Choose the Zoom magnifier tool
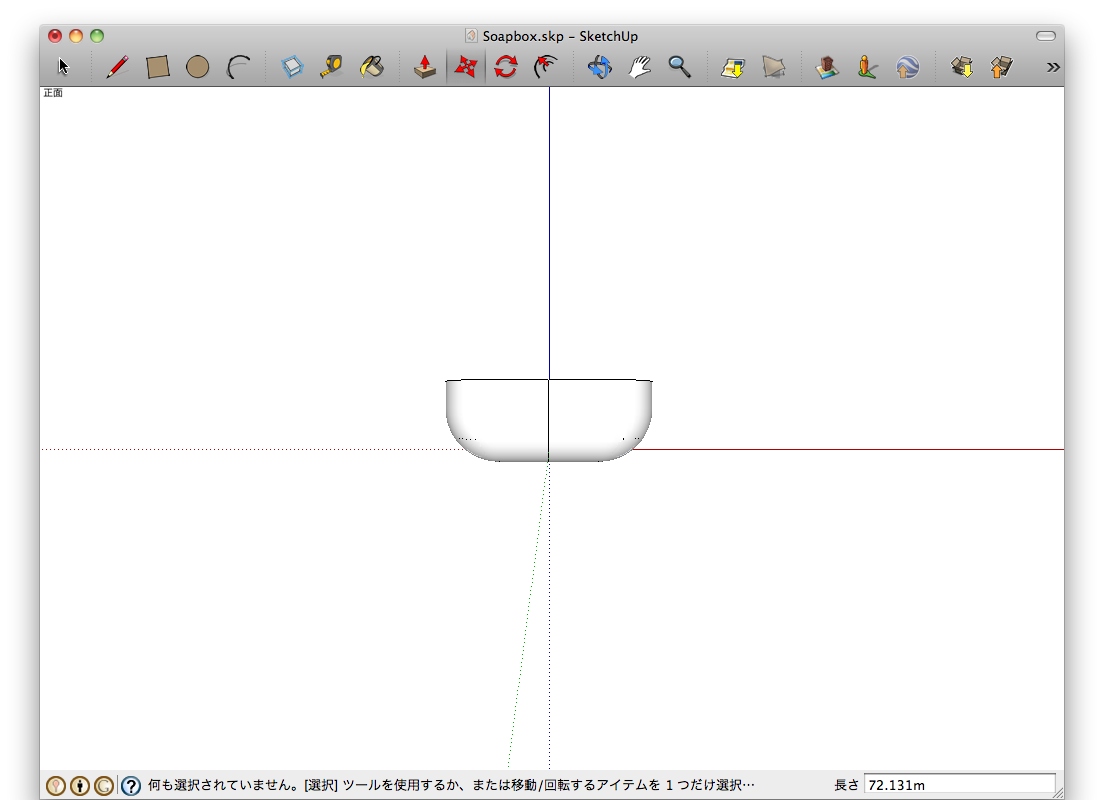The width and height of the screenshot is (1104, 800). pos(679,67)
